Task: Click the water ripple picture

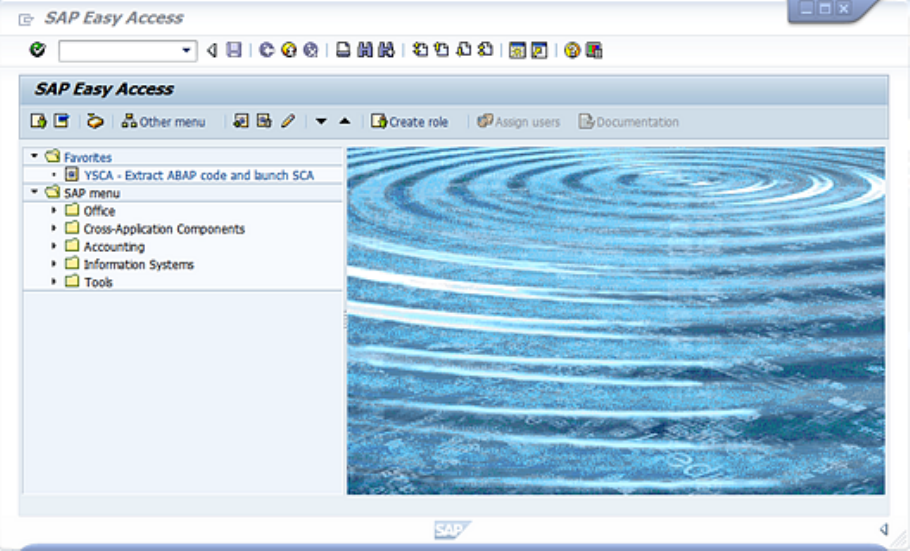Action: [x=616, y=320]
